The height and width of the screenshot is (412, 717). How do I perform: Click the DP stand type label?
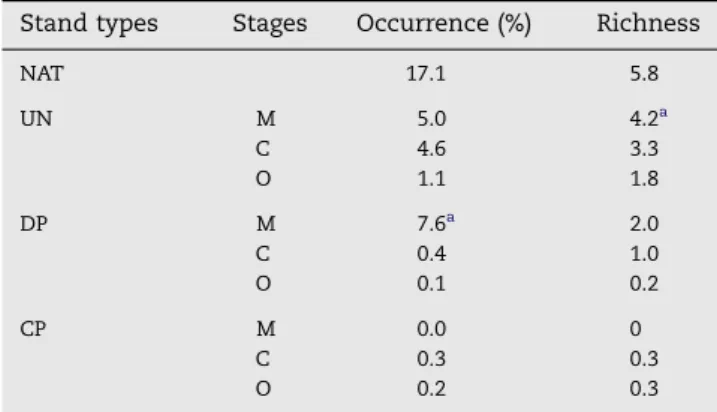coord(33,224)
